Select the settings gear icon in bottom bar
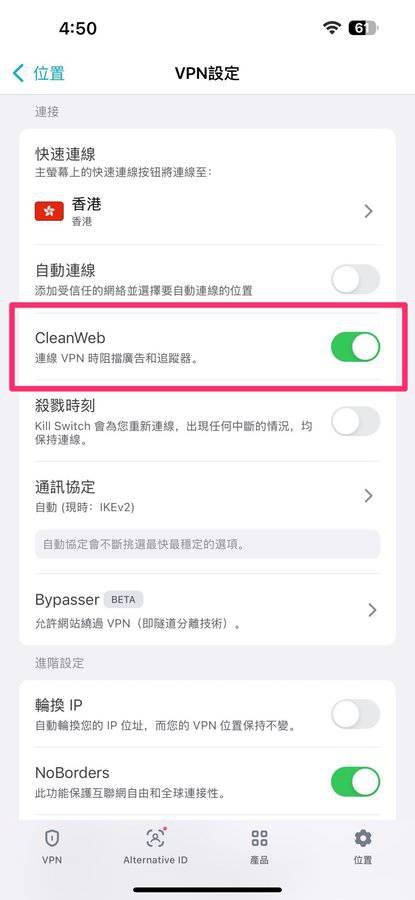This screenshot has width=415, height=900. point(362,838)
